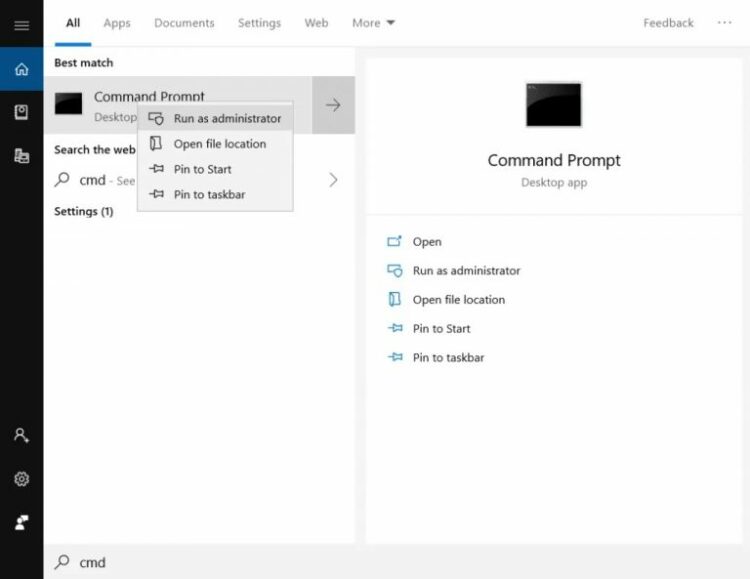This screenshot has height=579, width=750.
Task: Select the Command Prompt best match title
Action: [x=149, y=96]
